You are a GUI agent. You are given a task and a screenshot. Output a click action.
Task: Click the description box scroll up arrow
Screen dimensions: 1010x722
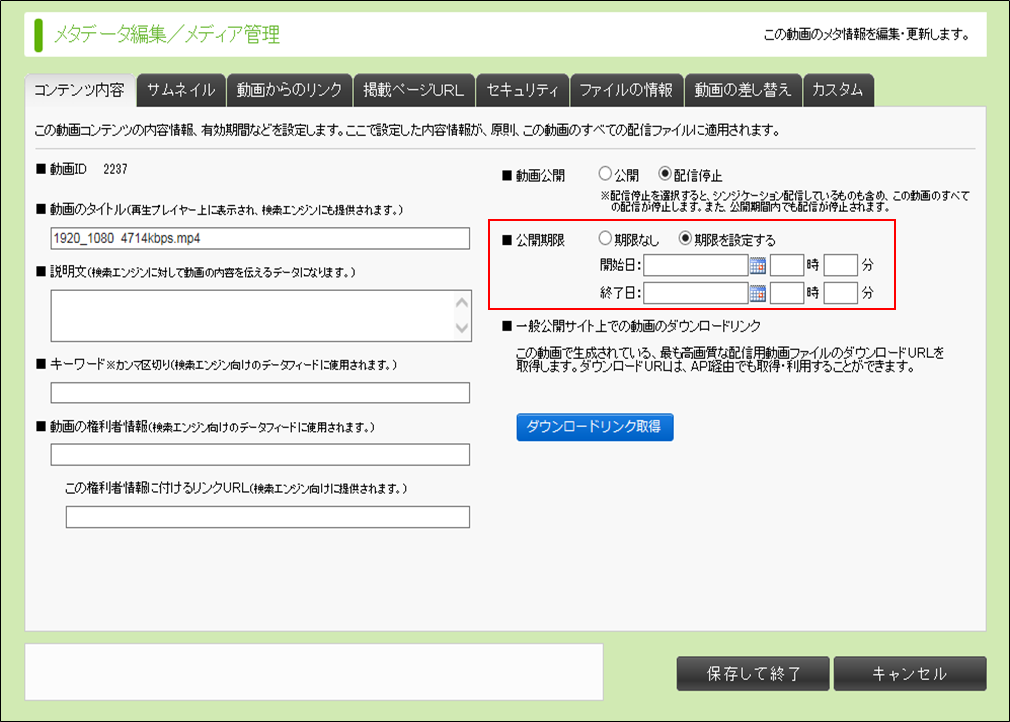462,302
